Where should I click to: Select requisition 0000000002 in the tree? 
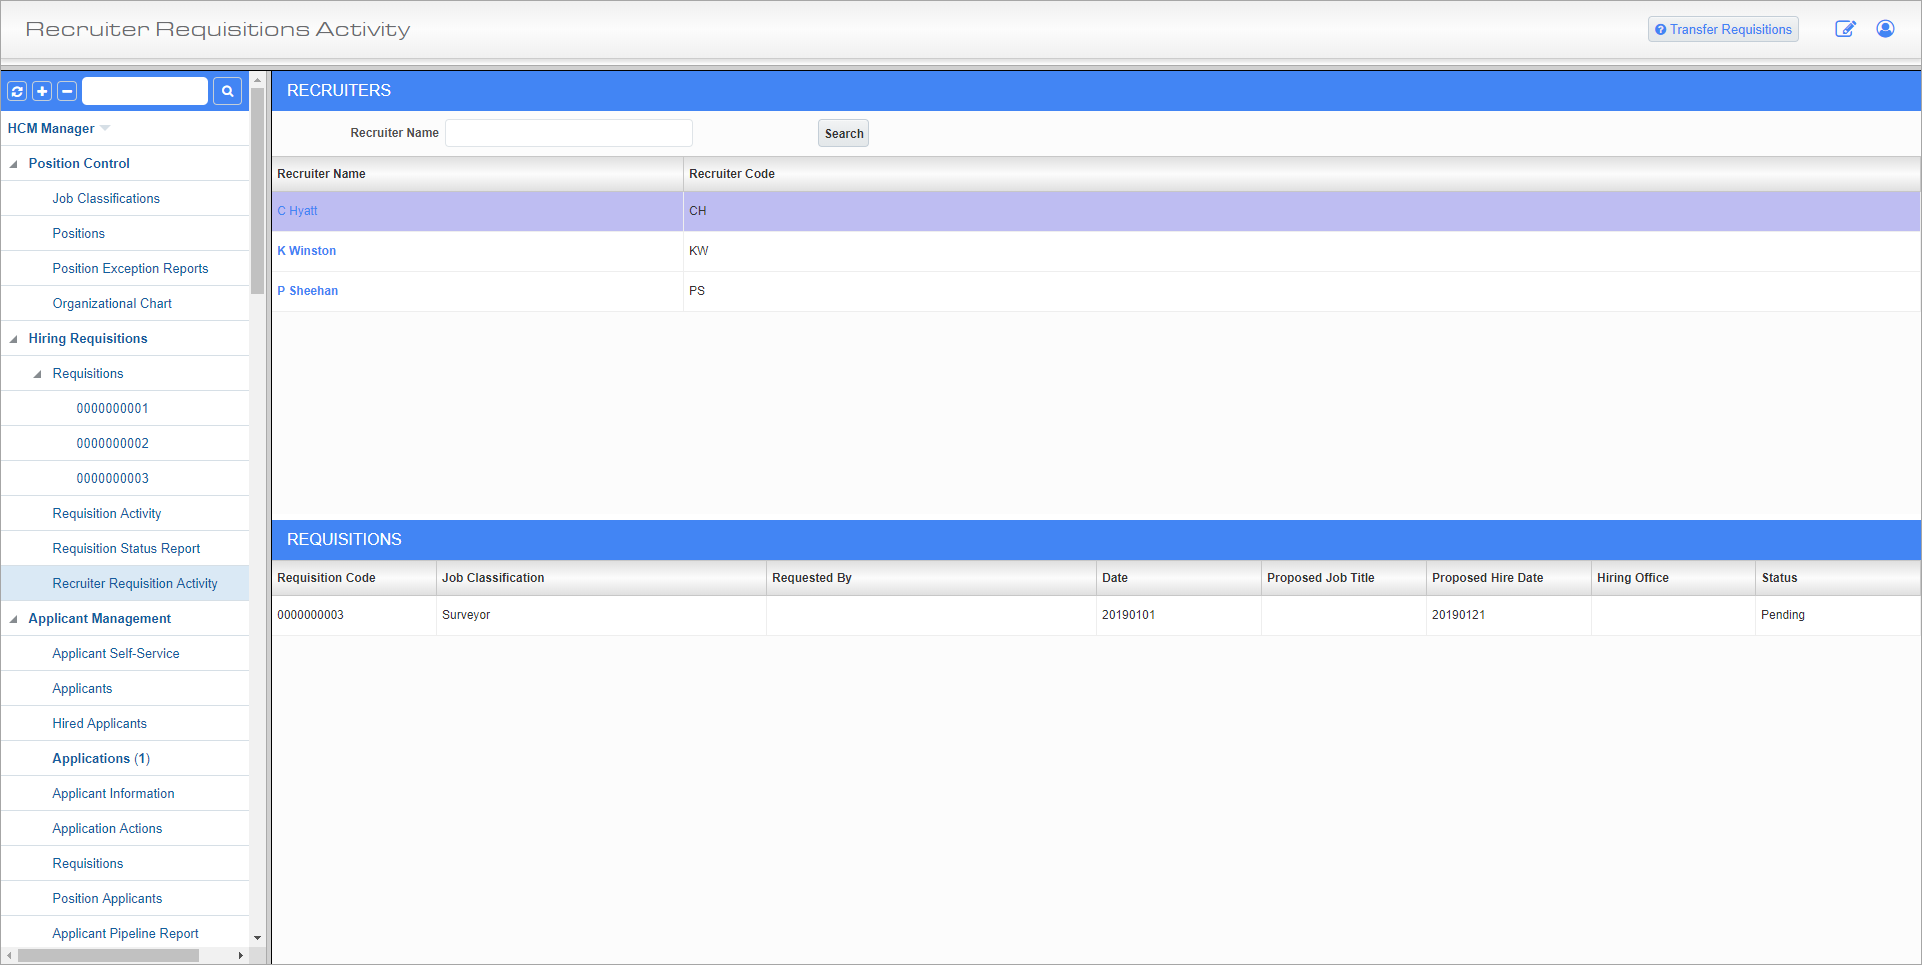(x=112, y=444)
